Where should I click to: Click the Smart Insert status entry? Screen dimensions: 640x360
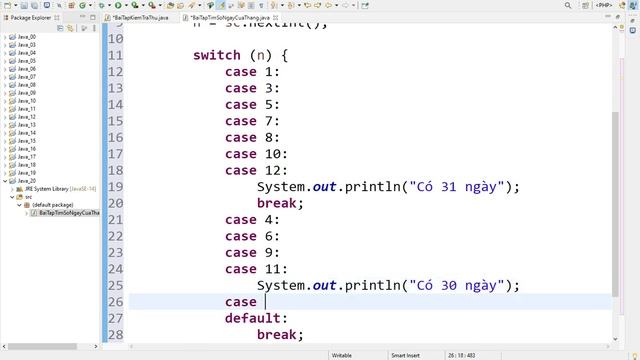coord(405,356)
